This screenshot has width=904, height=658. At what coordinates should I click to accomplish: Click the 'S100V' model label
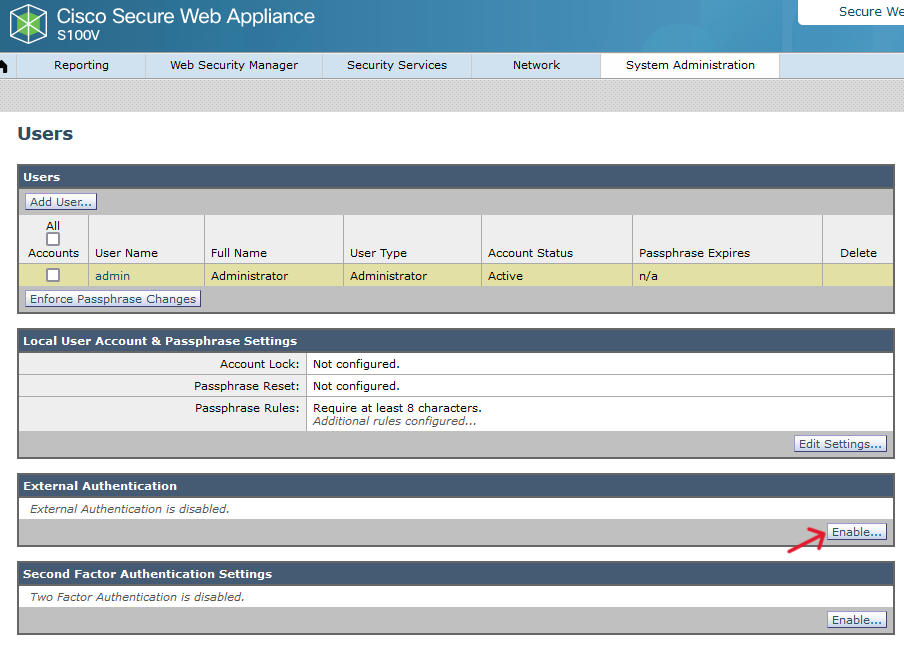point(78,35)
